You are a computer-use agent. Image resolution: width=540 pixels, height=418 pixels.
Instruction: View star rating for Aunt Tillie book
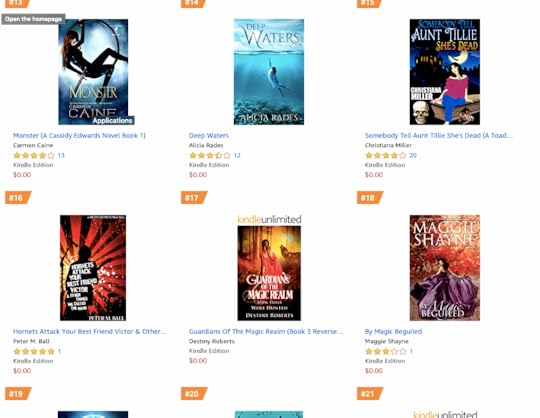click(x=386, y=155)
